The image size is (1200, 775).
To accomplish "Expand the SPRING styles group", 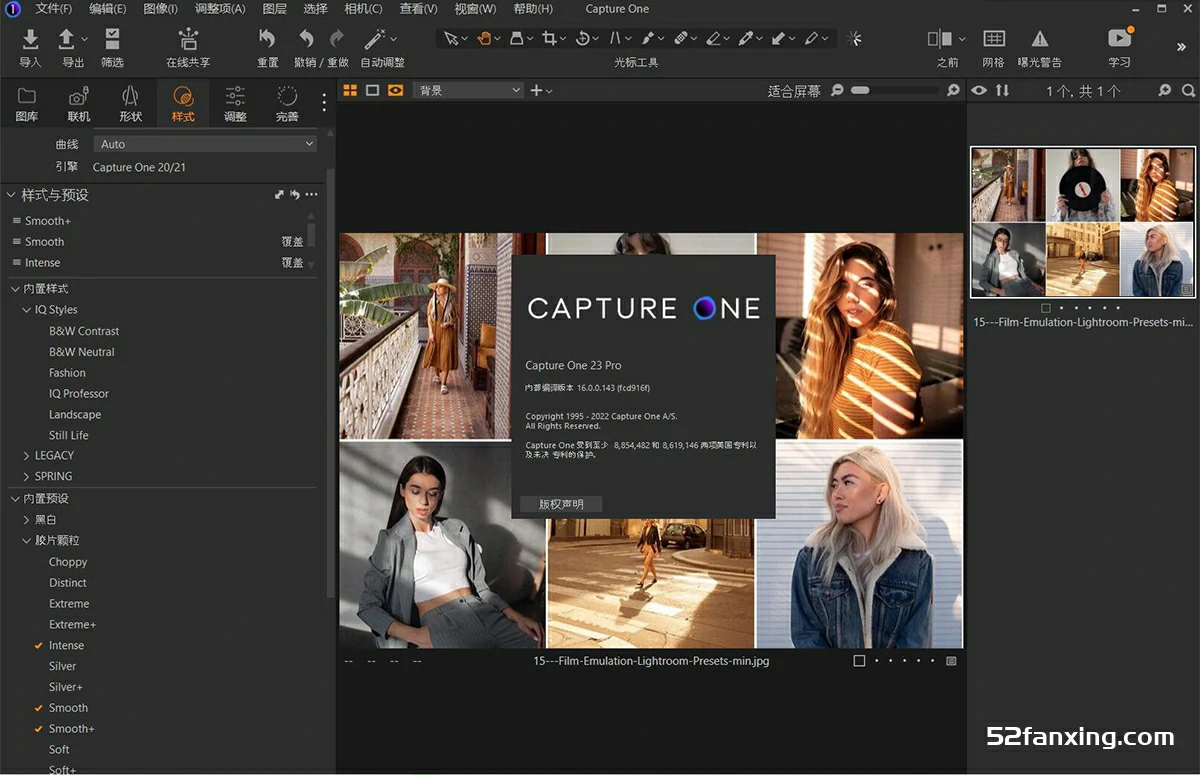I will [x=27, y=477].
